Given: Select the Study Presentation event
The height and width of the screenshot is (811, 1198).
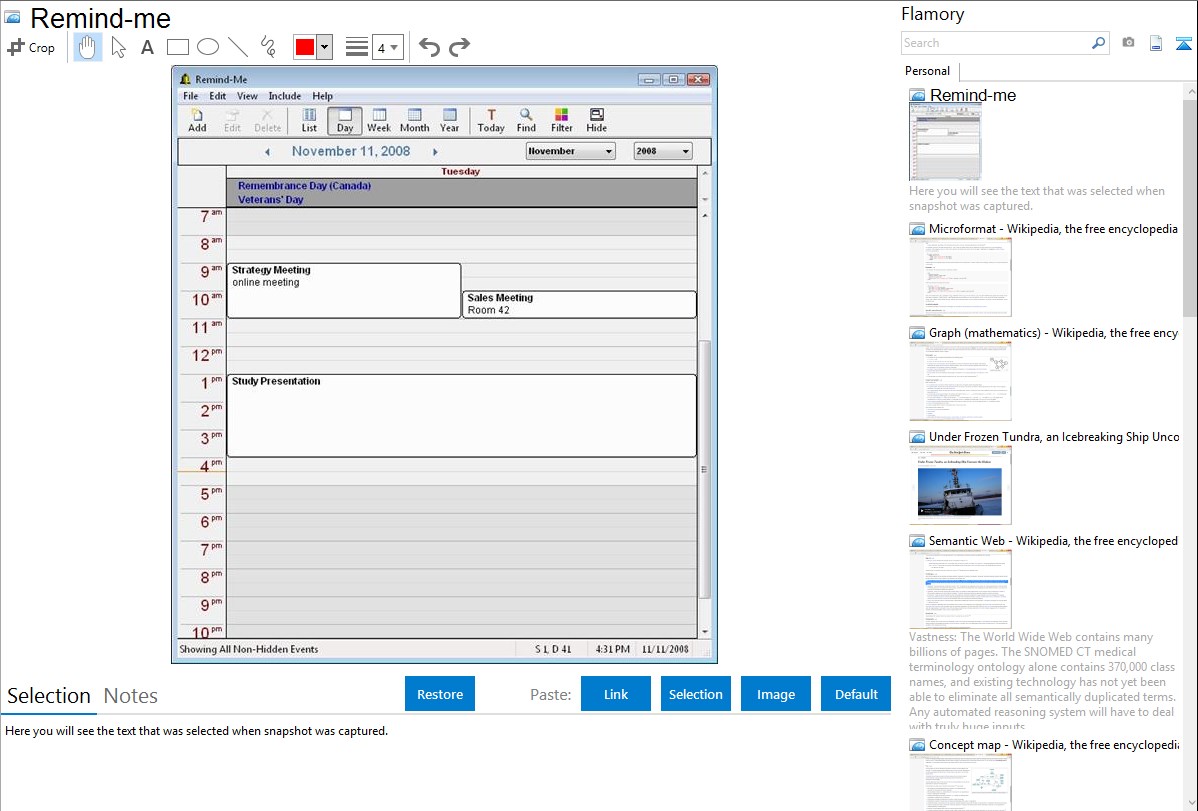Looking at the screenshot, I should tap(461, 416).
